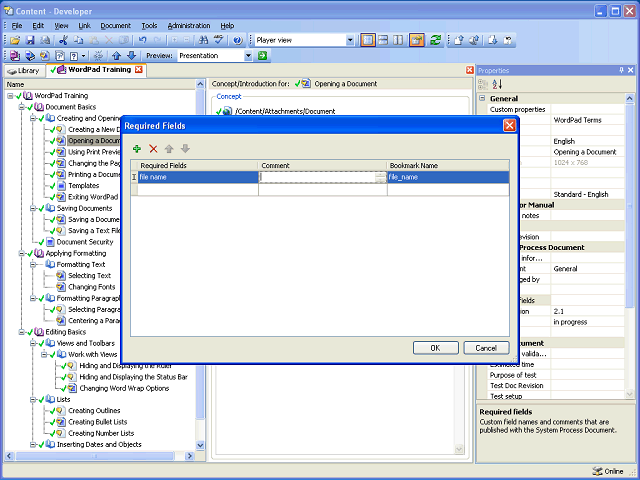Viewport: 640px width, 480px height.
Task: Open the Link menu
Action: pyautogui.click(x=84, y=26)
